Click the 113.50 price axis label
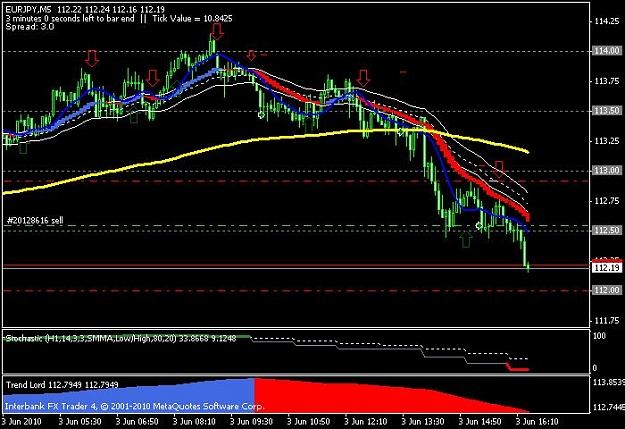Image resolution: width=625 pixels, height=429 pixels. (x=607, y=110)
